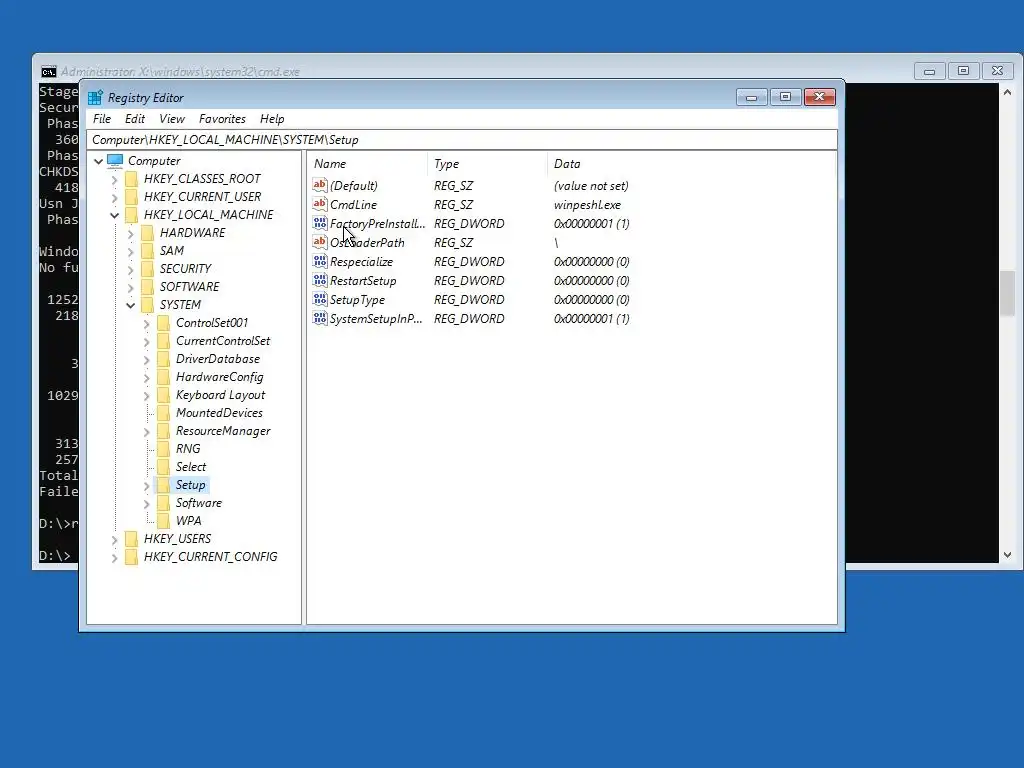
Task: Collapse the Computer root node
Action: coord(99,161)
